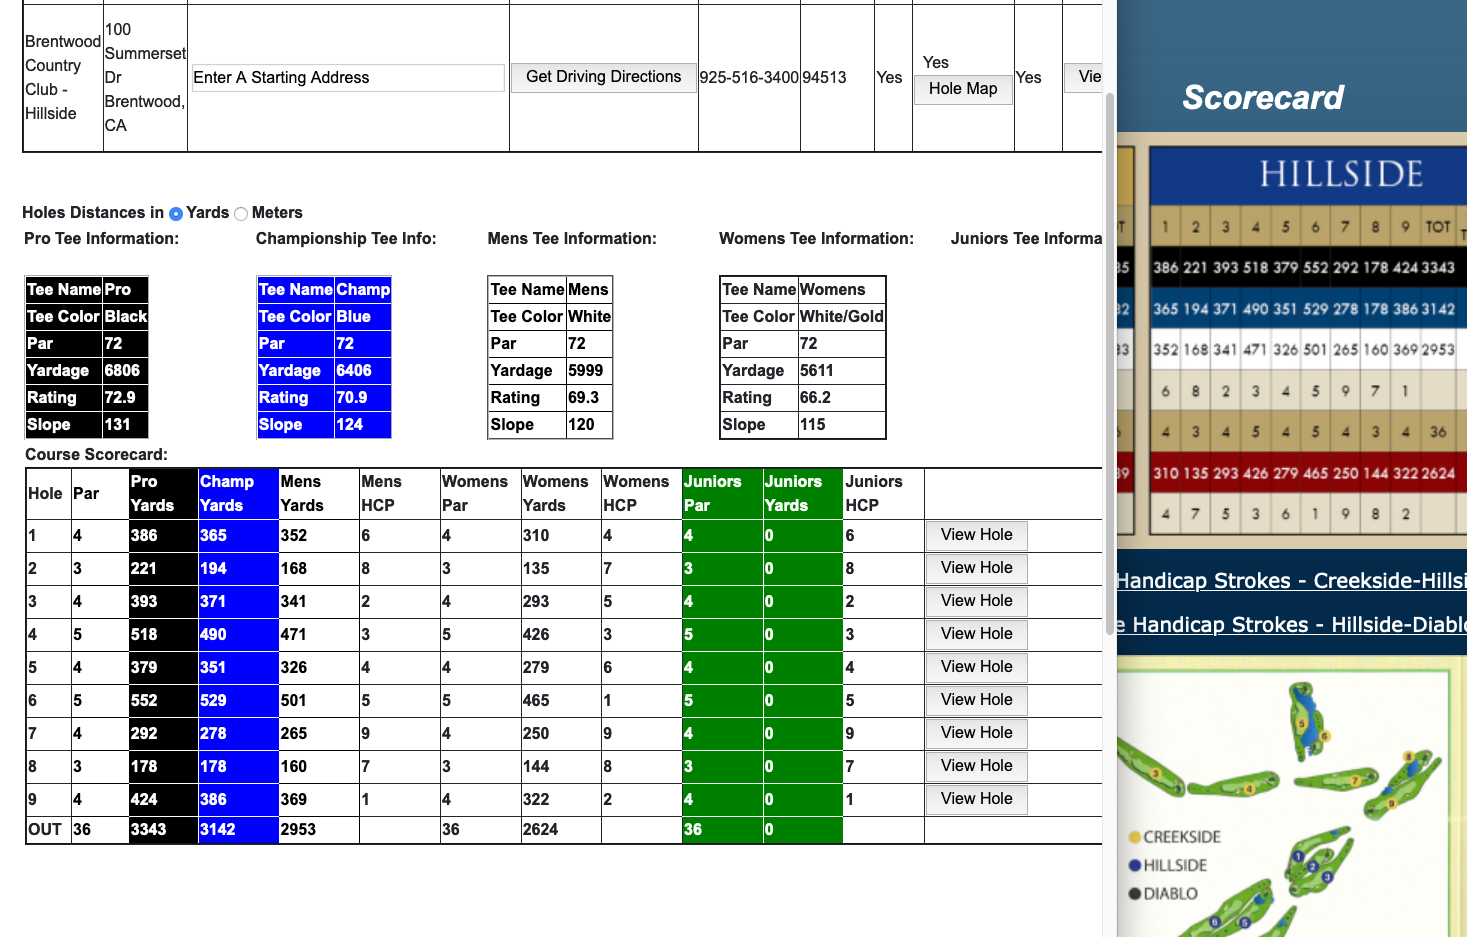Click the Get Driving Directions button
The height and width of the screenshot is (937, 1467).
click(x=604, y=77)
